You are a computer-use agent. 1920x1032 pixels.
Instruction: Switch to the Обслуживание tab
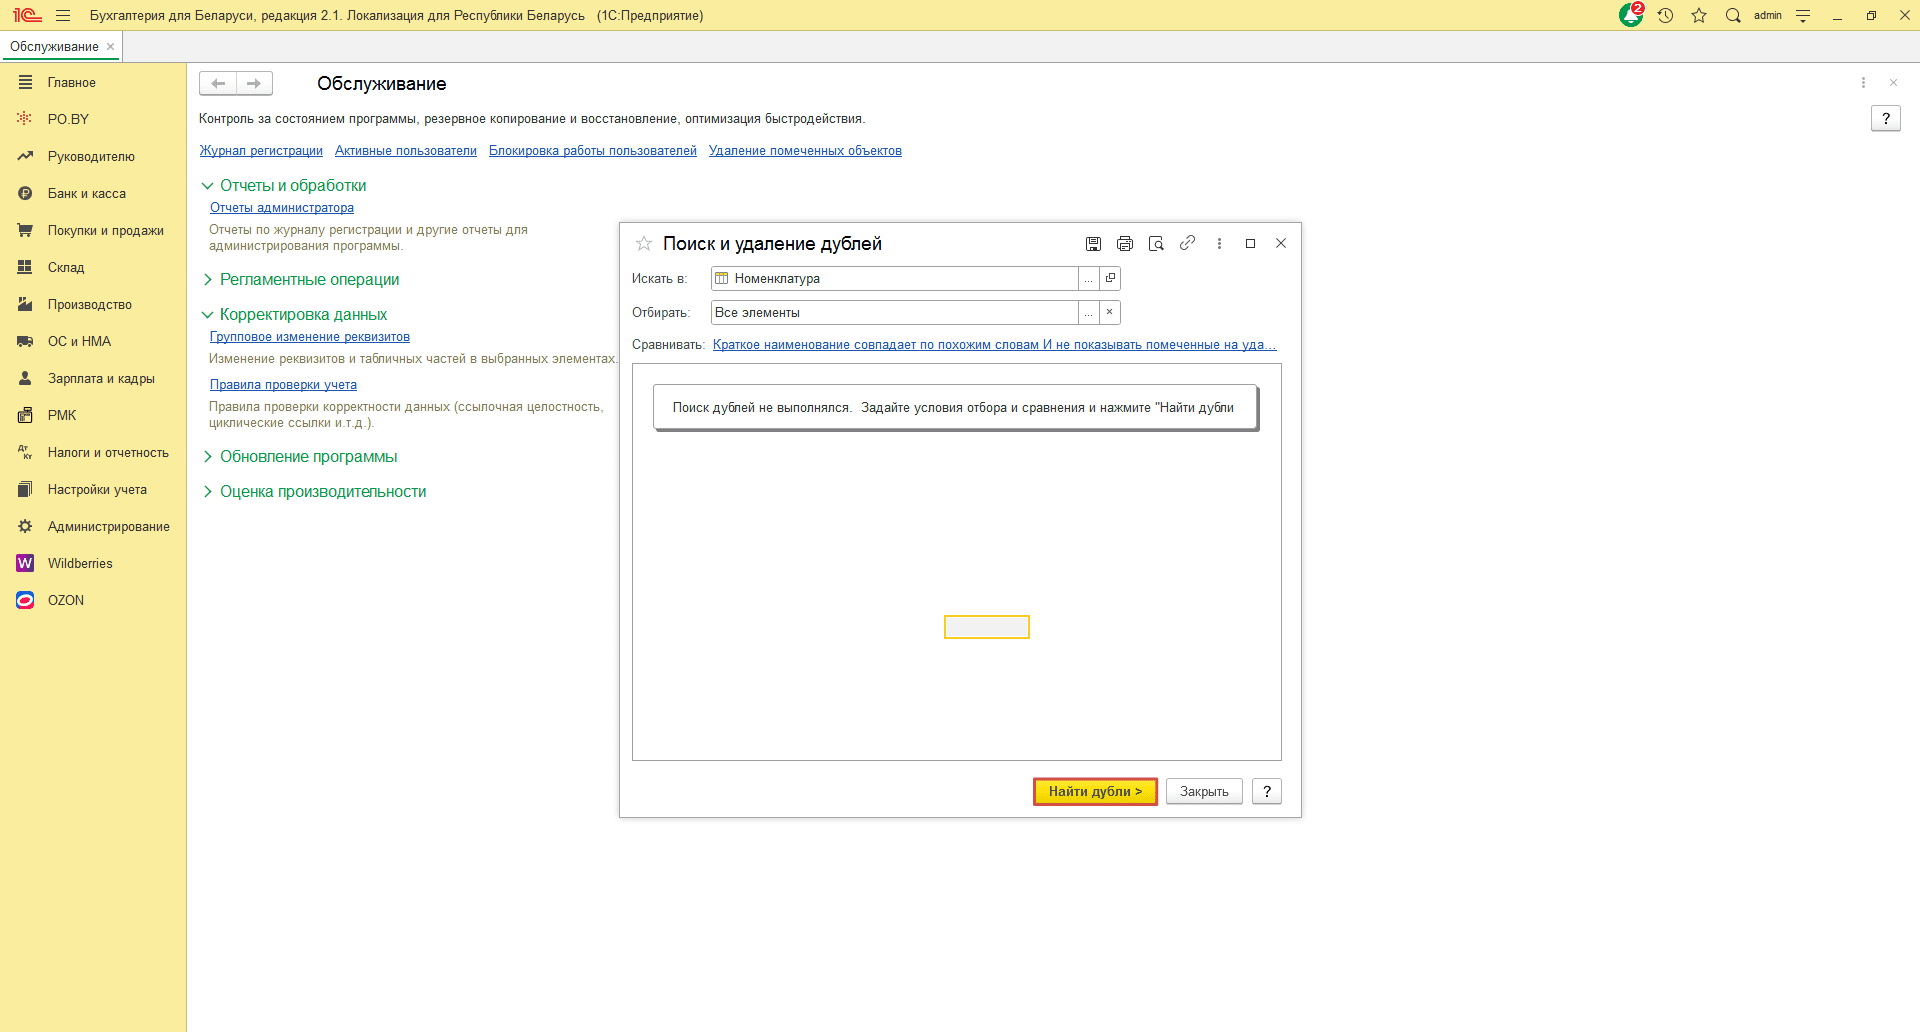click(54, 47)
